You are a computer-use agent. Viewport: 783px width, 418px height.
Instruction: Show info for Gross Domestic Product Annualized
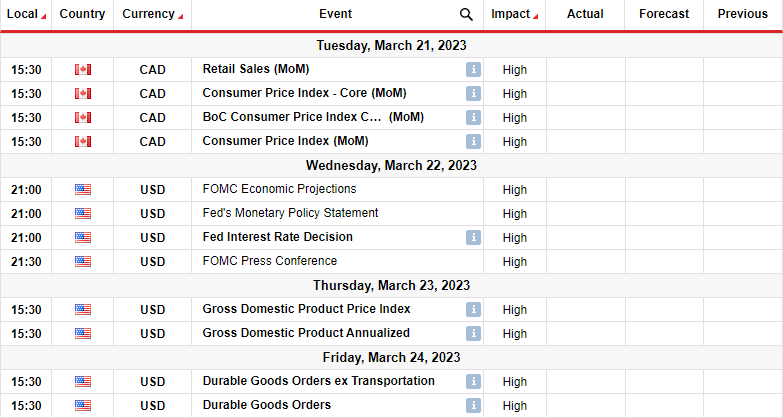point(473,333)
